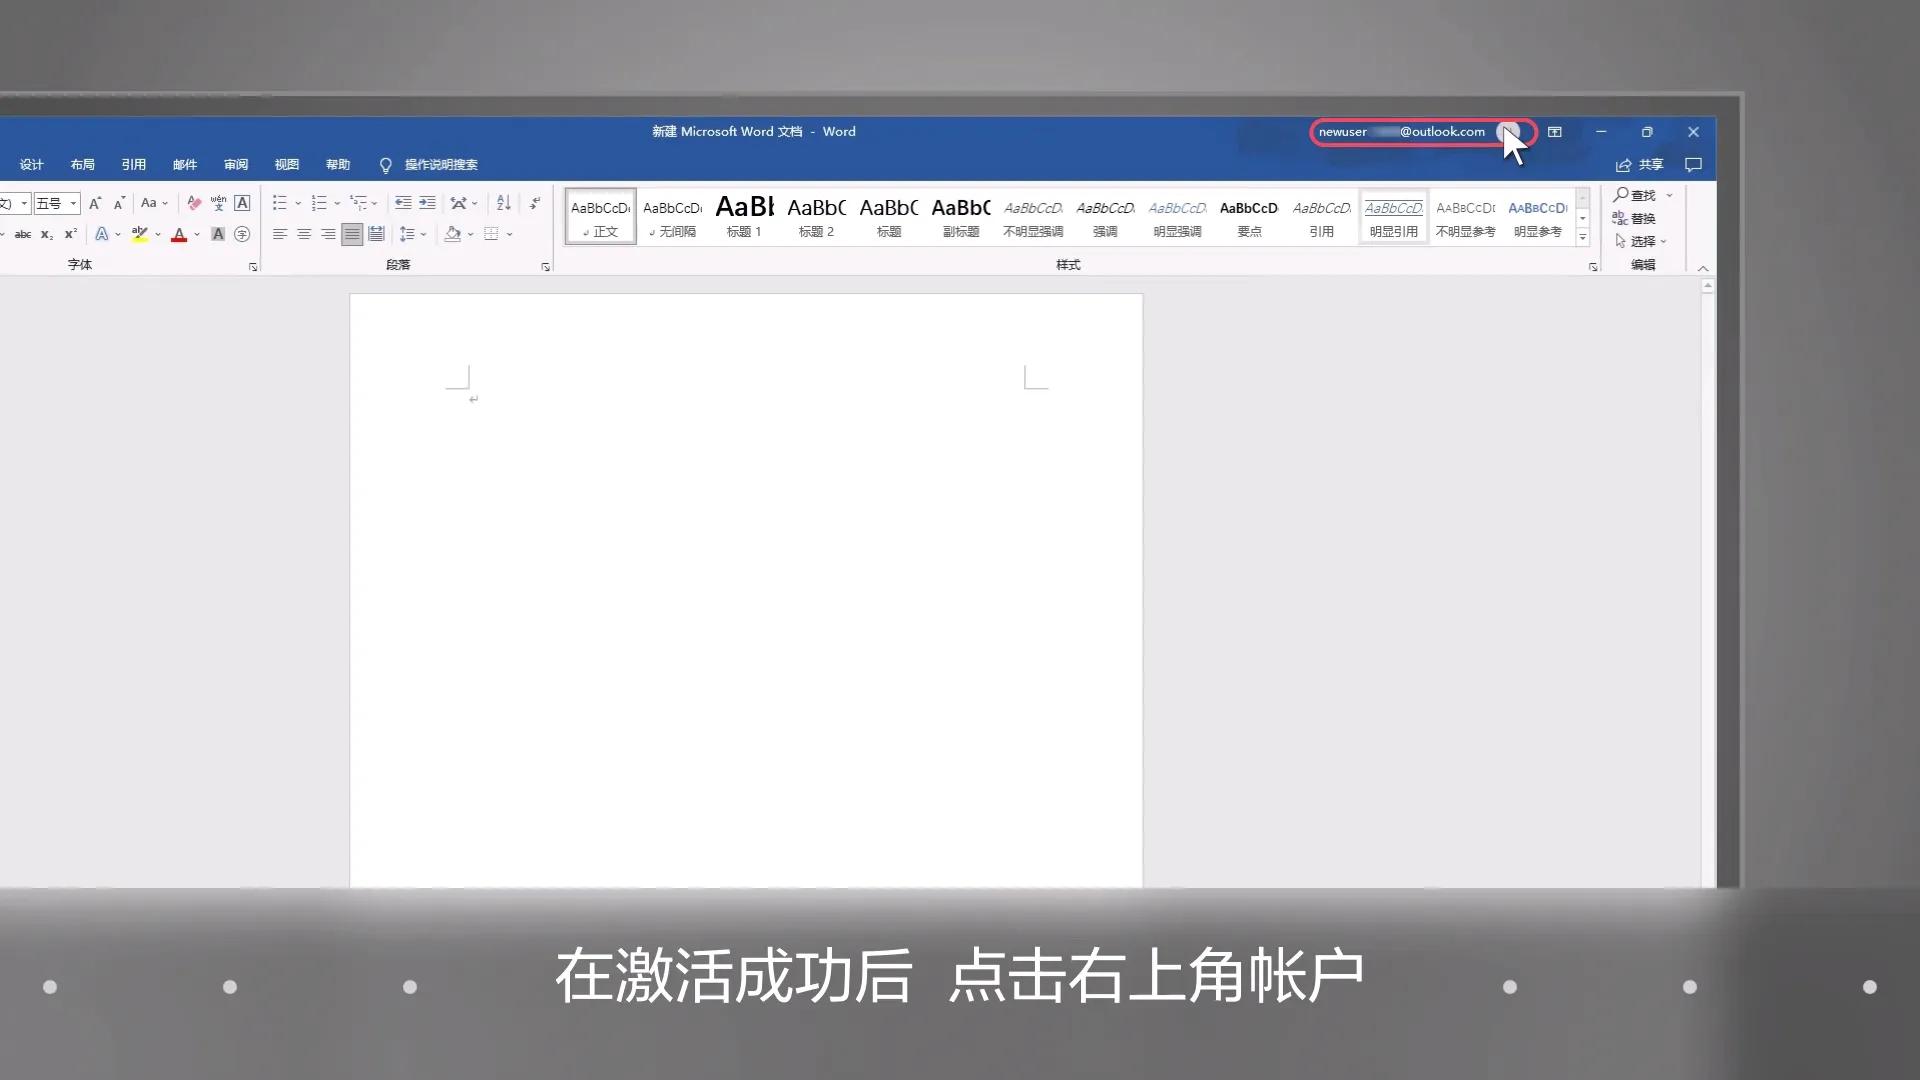Toggle justified text alignment
This screenshot has width=1920, height=1080.
(x=352, y=234)
